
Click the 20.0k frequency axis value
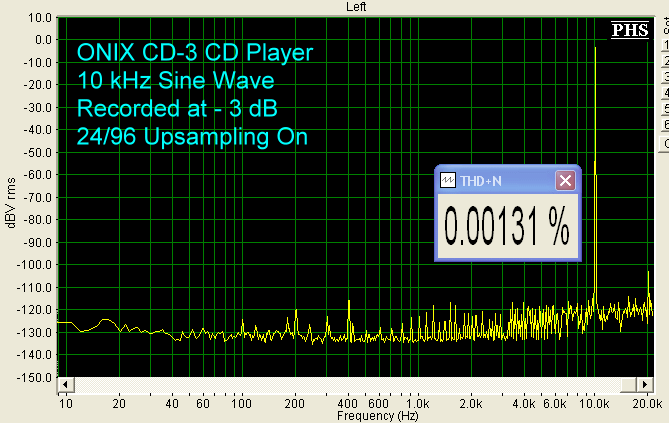tap(647, 403)
